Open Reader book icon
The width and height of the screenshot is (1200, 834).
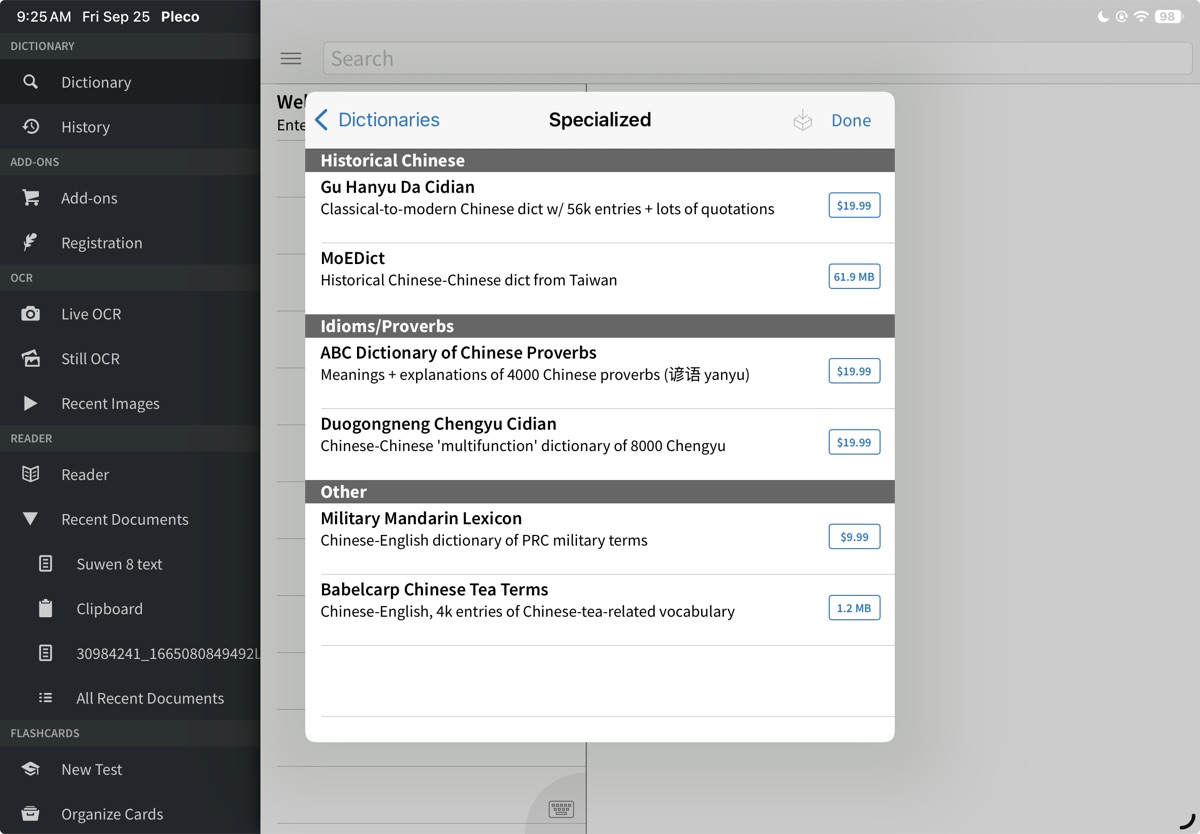(x=31, y=474)
